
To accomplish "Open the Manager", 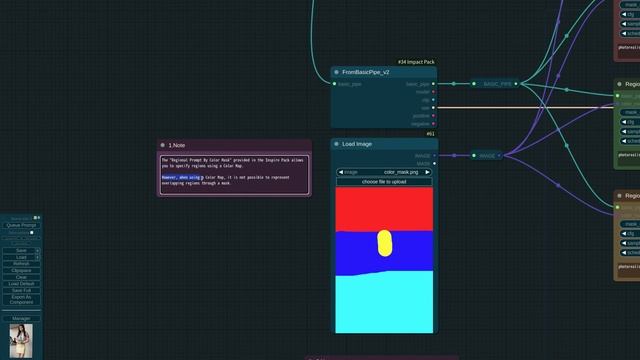I will pyautogui.click(x=21, y=318).
